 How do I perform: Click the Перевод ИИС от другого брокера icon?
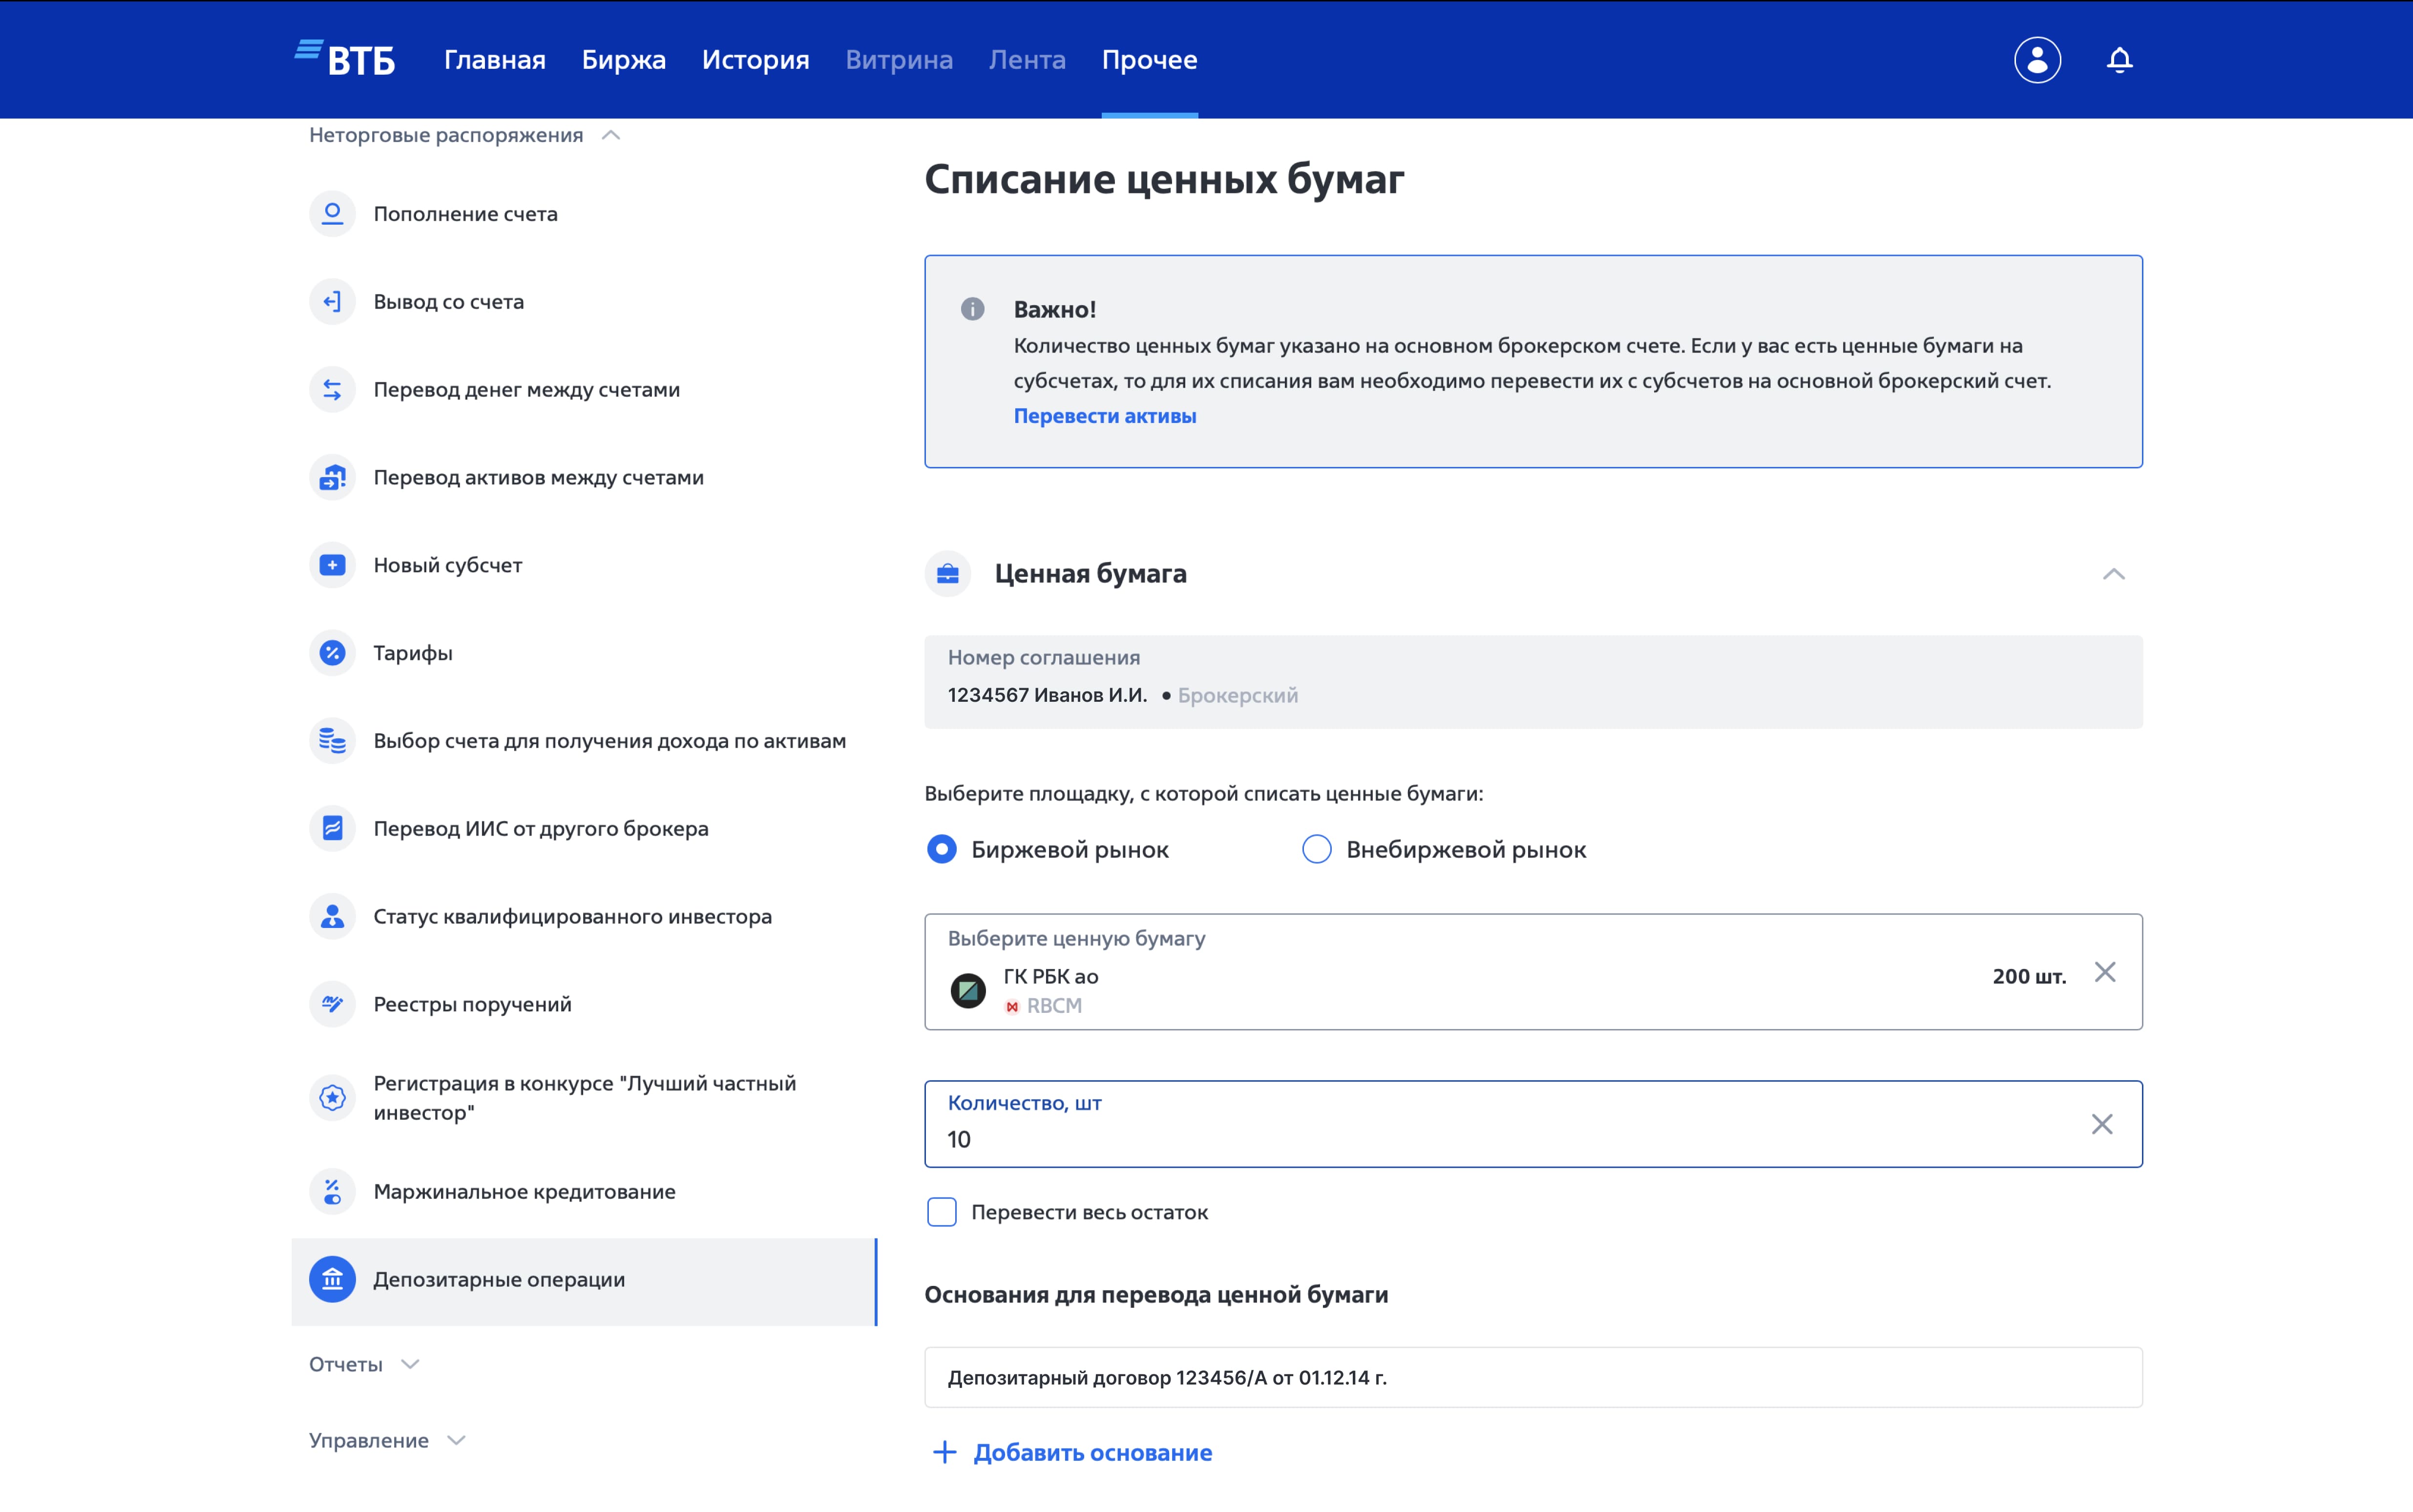(x=332, y=828)
